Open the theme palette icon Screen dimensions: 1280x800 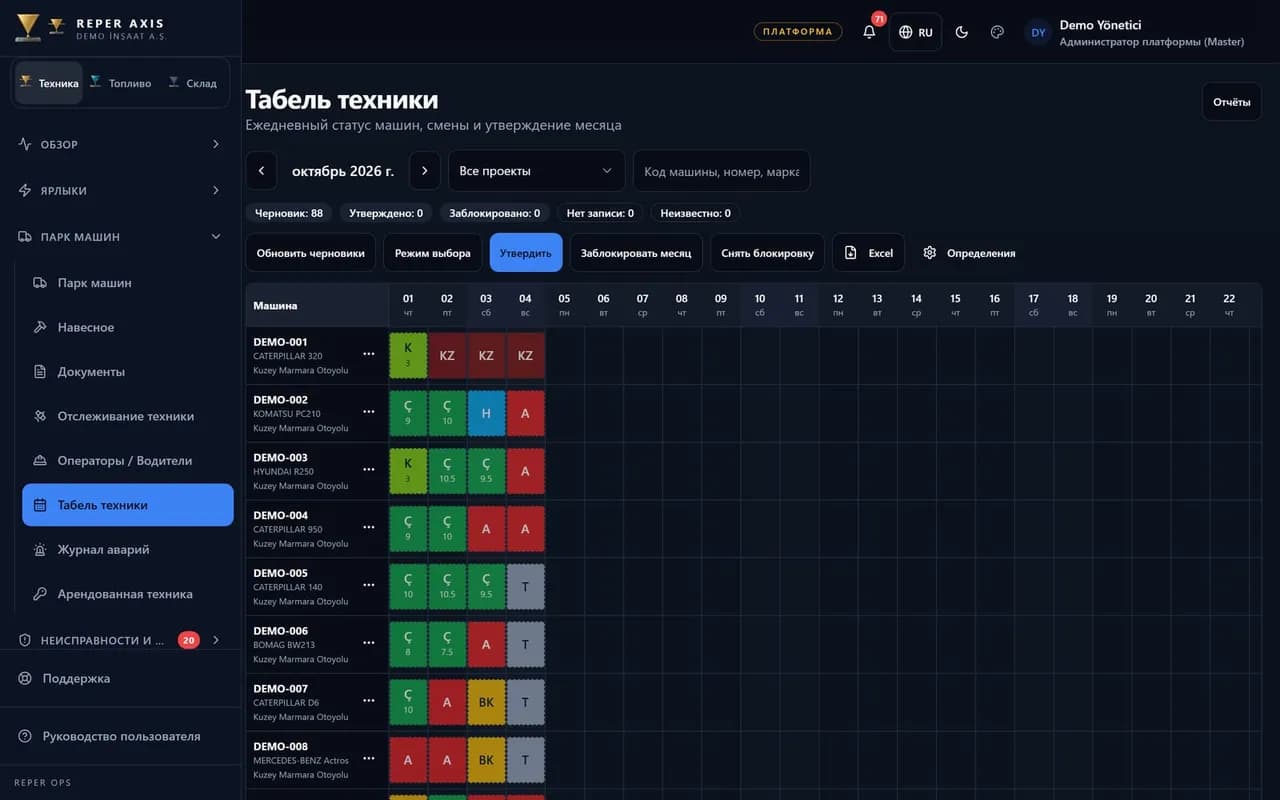click(997, 32)
